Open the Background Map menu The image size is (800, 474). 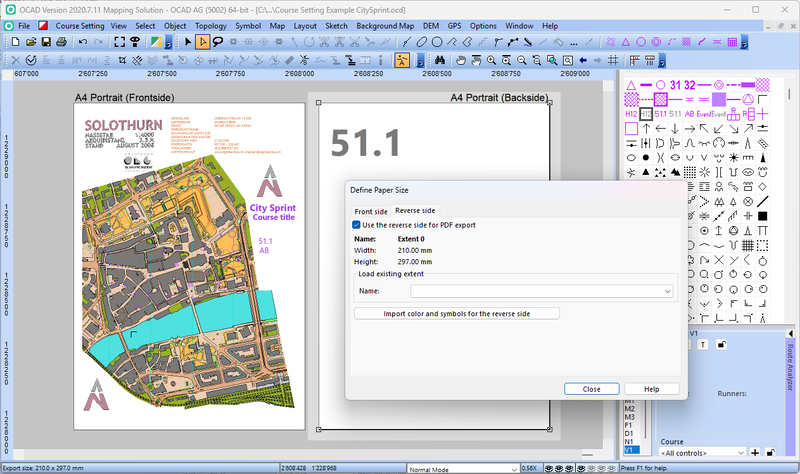click(385, 26)
